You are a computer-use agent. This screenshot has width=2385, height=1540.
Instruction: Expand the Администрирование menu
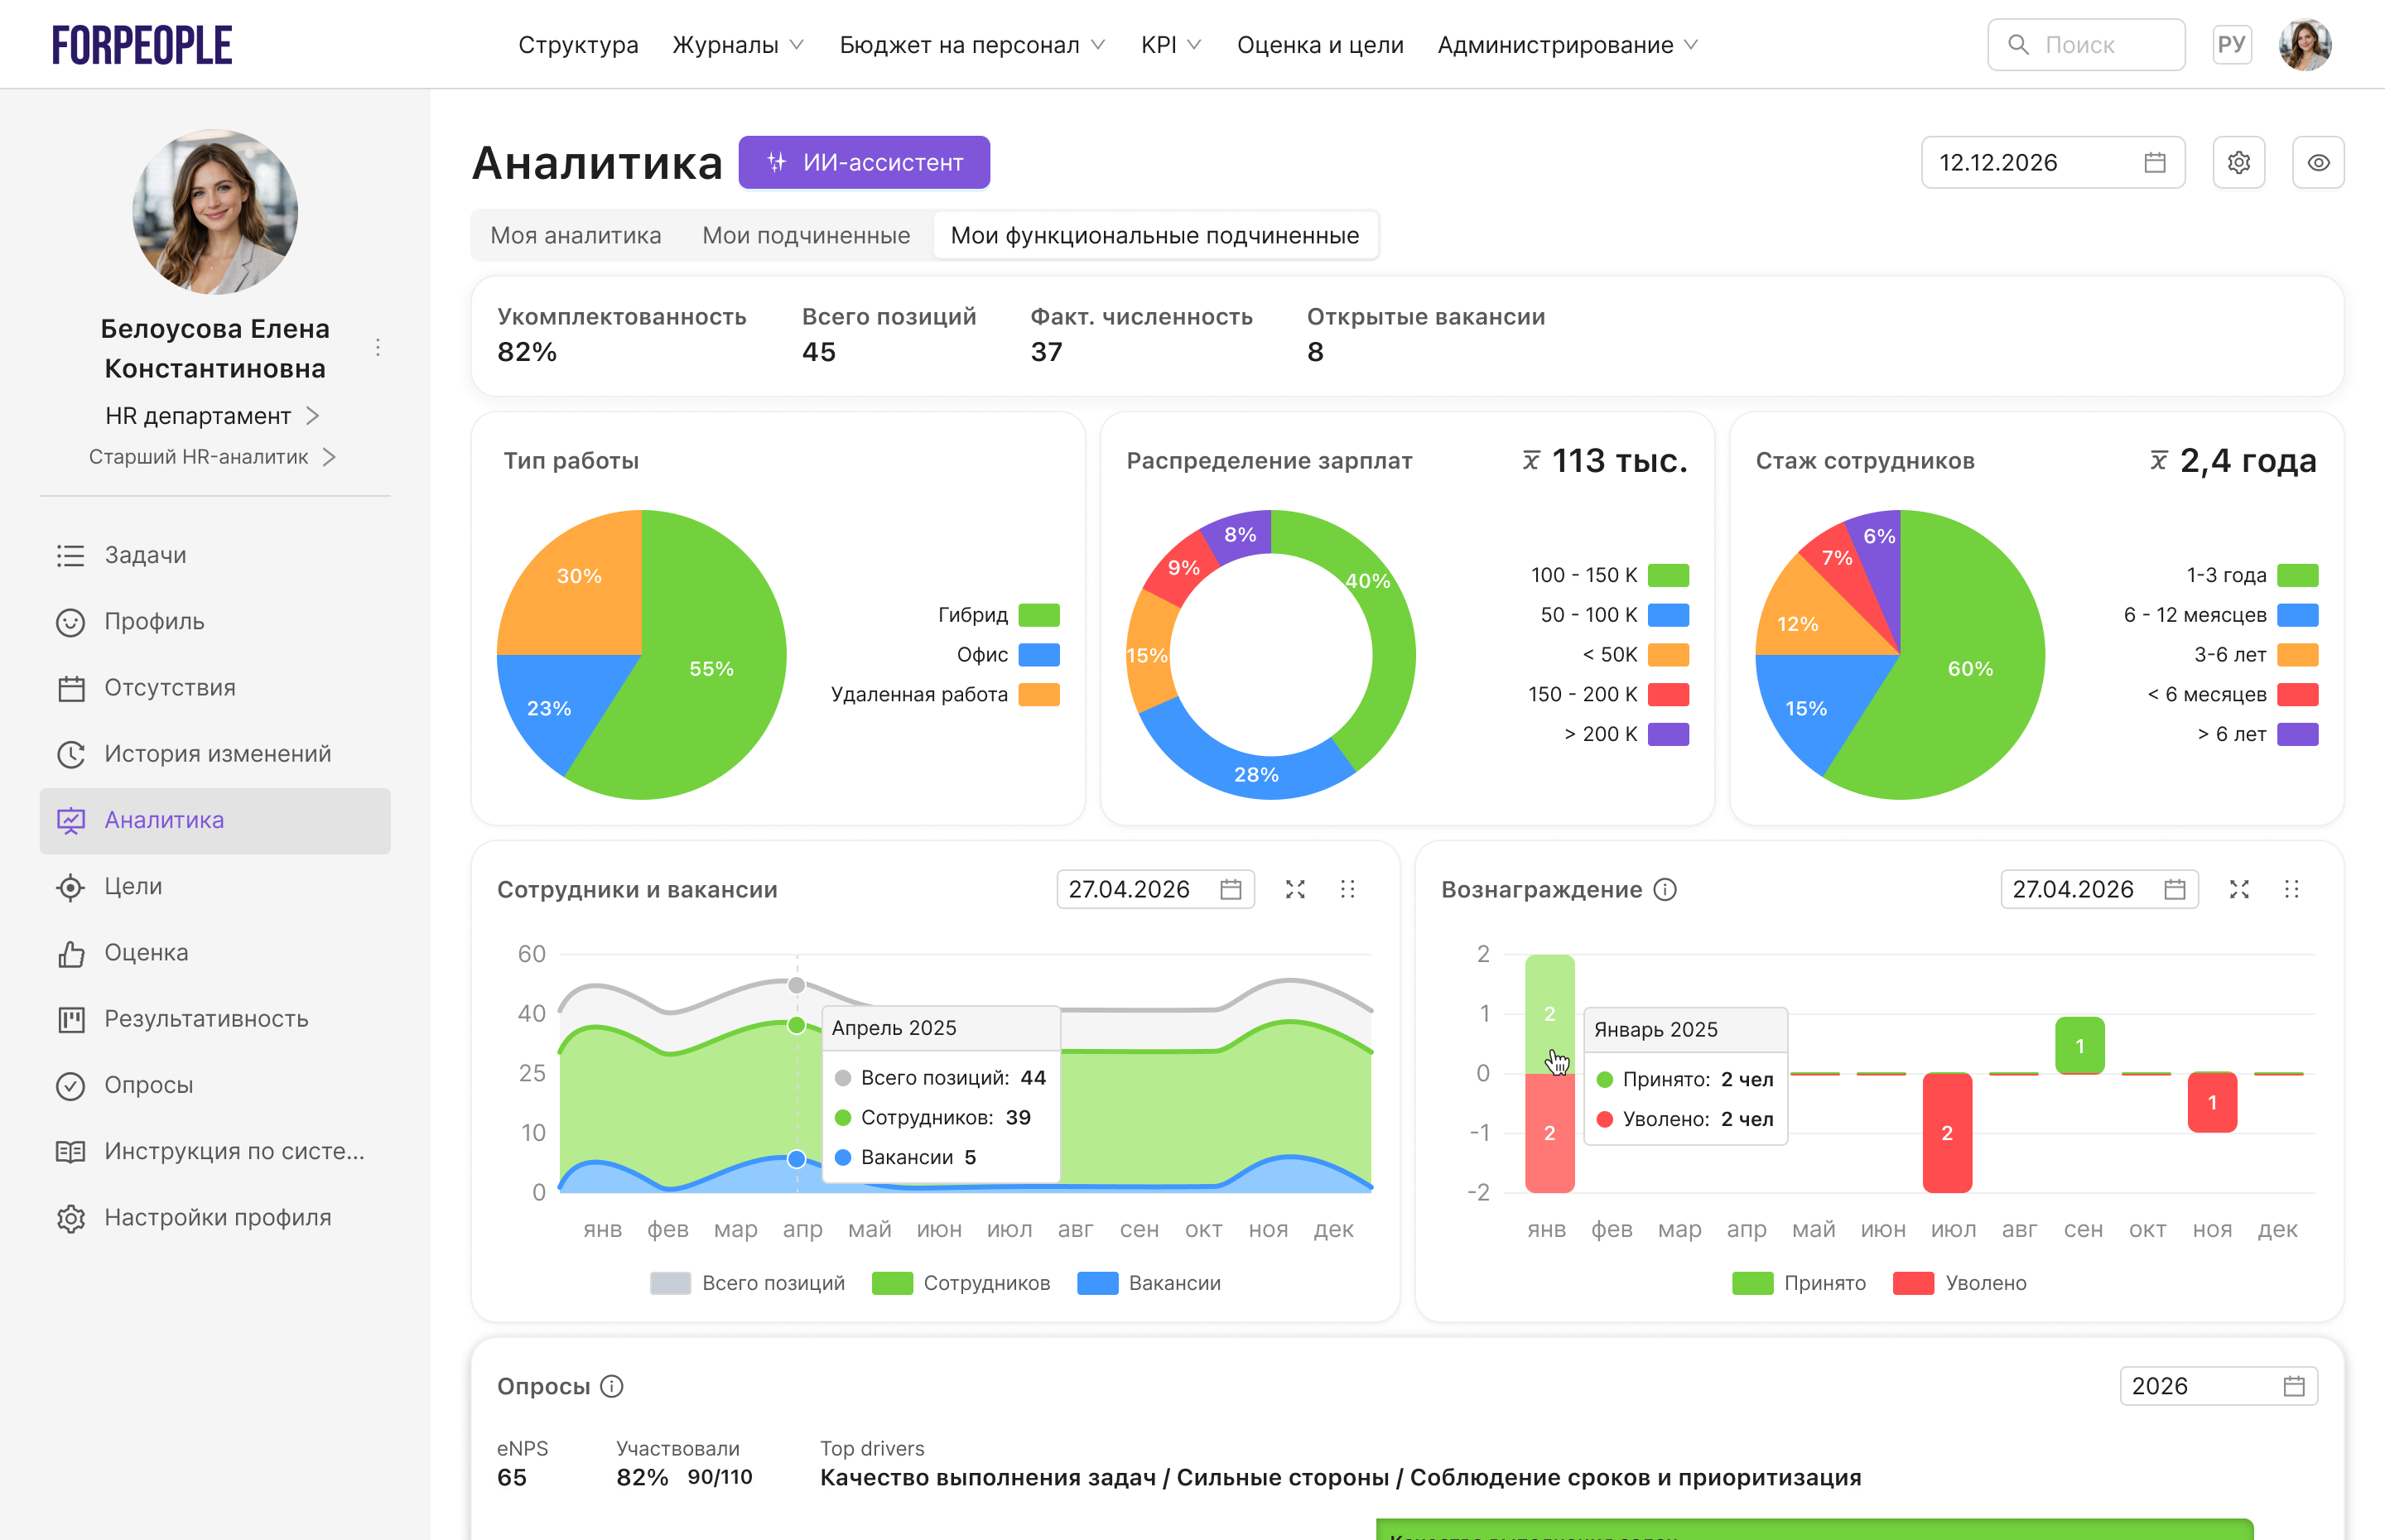[x=1567, y=45]
